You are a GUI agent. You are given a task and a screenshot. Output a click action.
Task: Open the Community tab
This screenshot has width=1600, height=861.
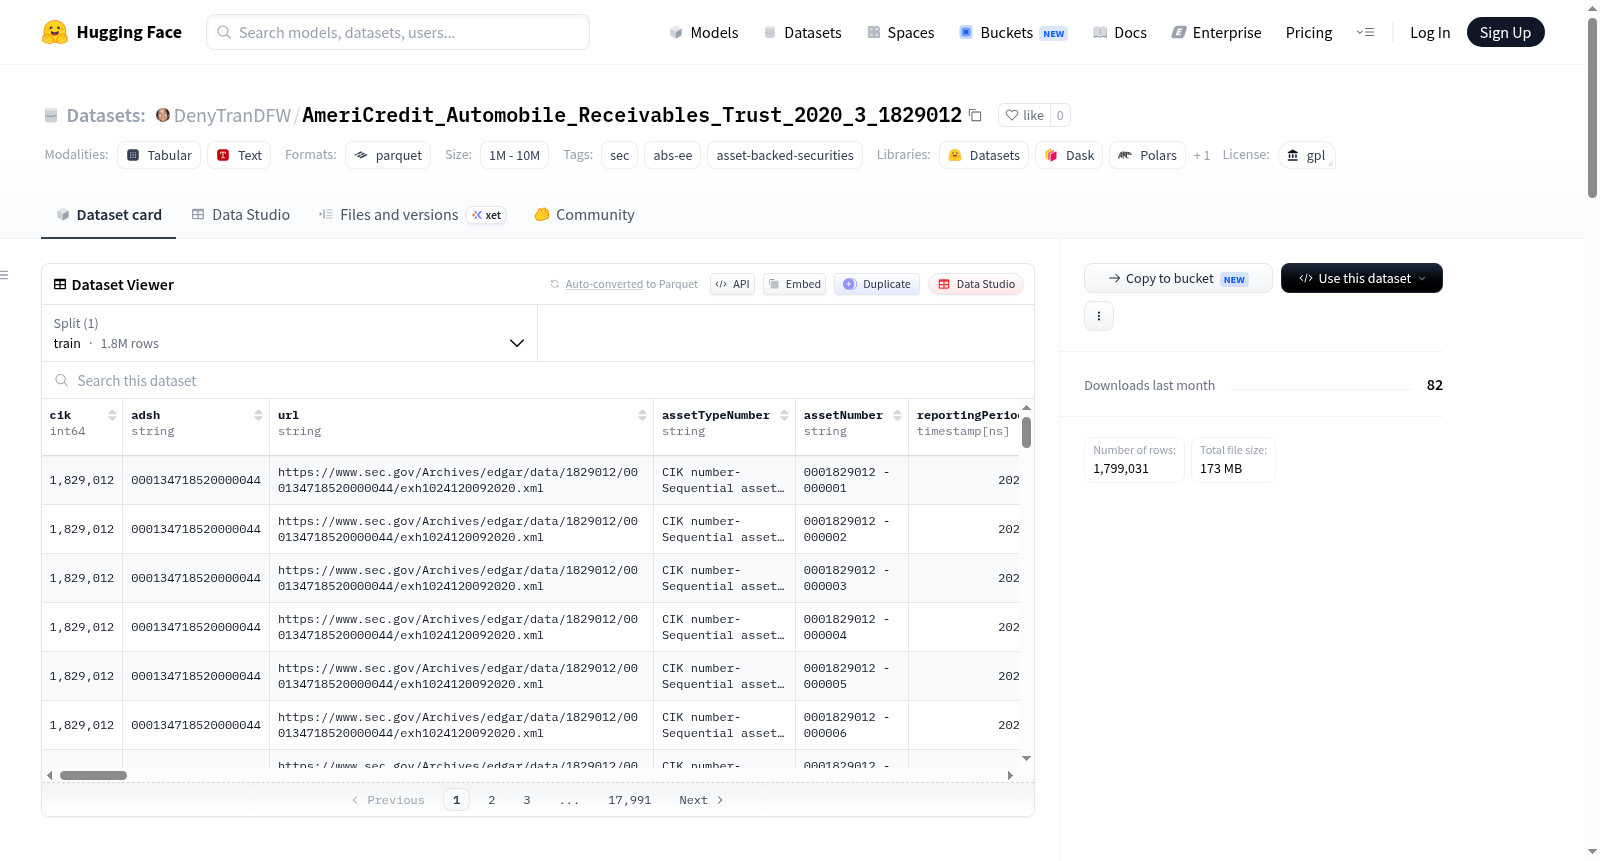tap(584, 214)
